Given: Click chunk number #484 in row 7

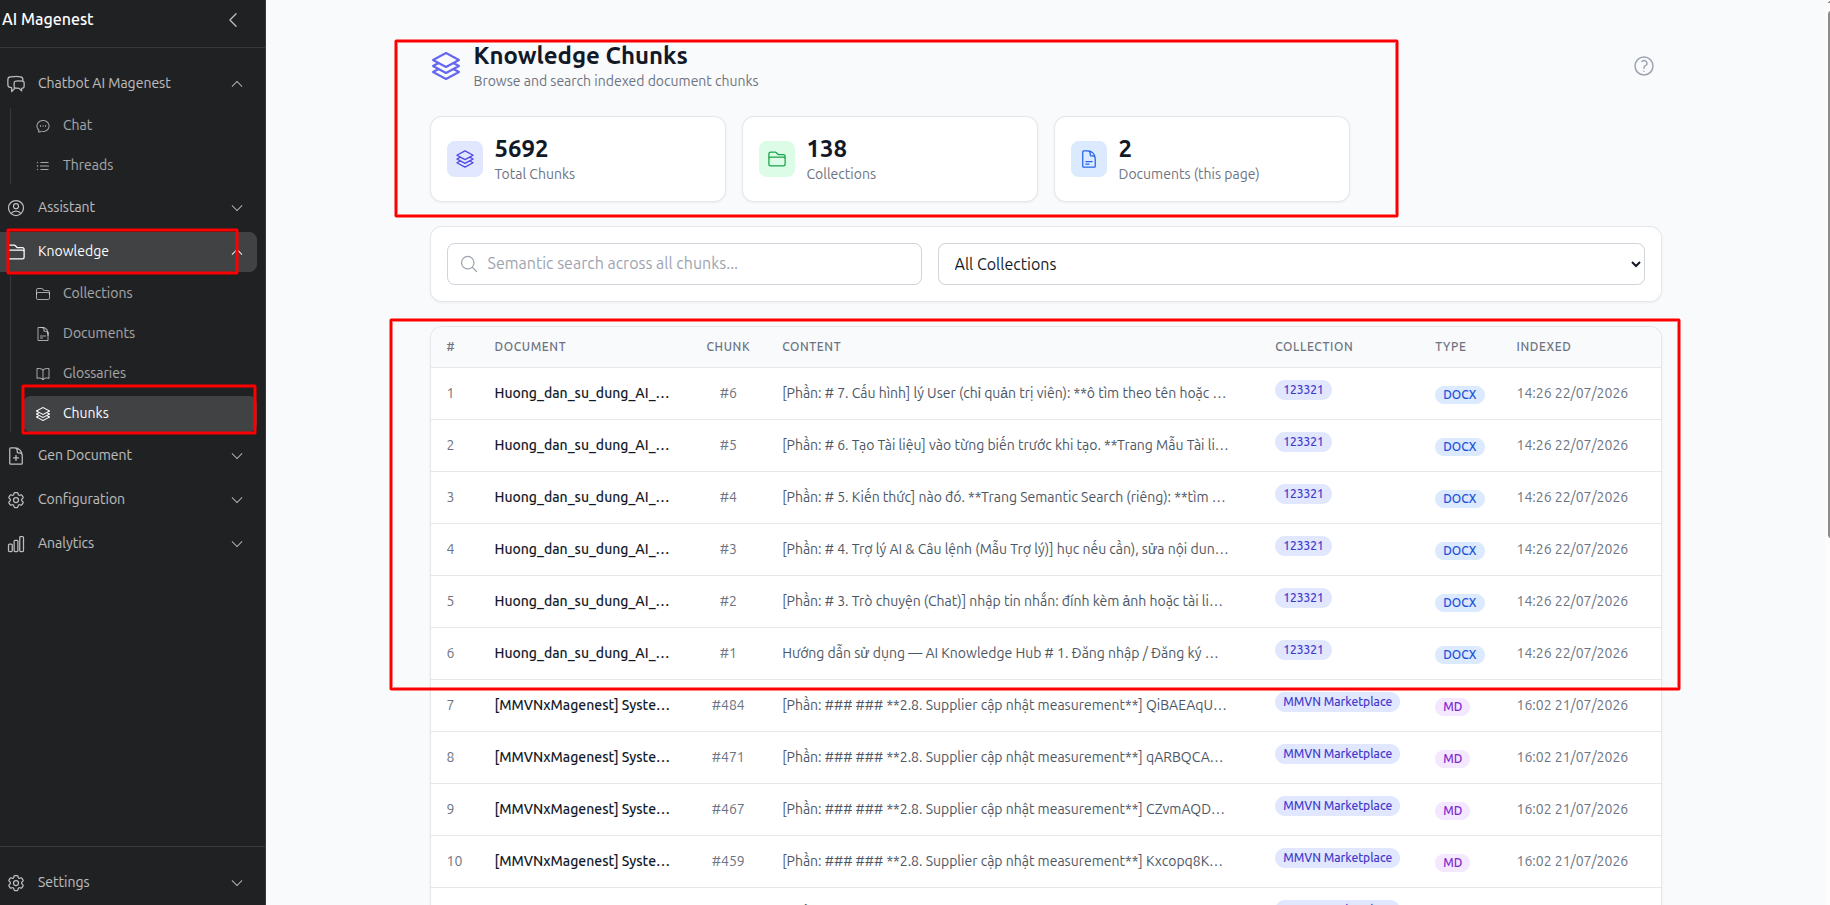Looking at the screenshot, I should coord(728,706).
